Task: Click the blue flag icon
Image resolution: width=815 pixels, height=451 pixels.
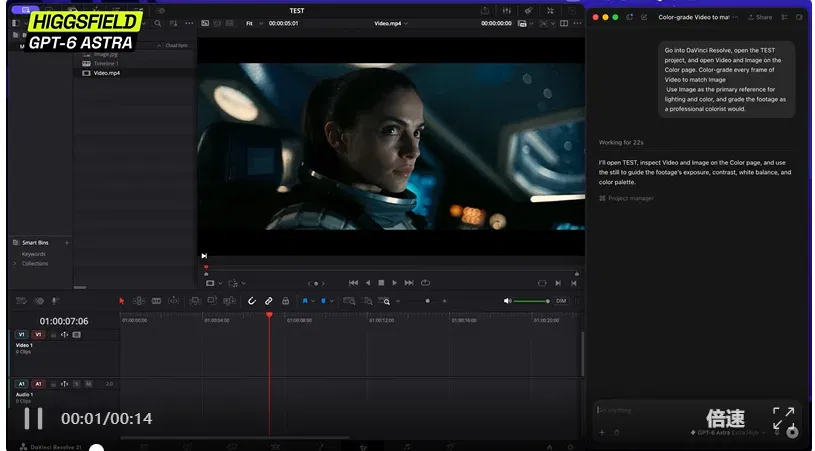Action: click(x=305, y=301)
